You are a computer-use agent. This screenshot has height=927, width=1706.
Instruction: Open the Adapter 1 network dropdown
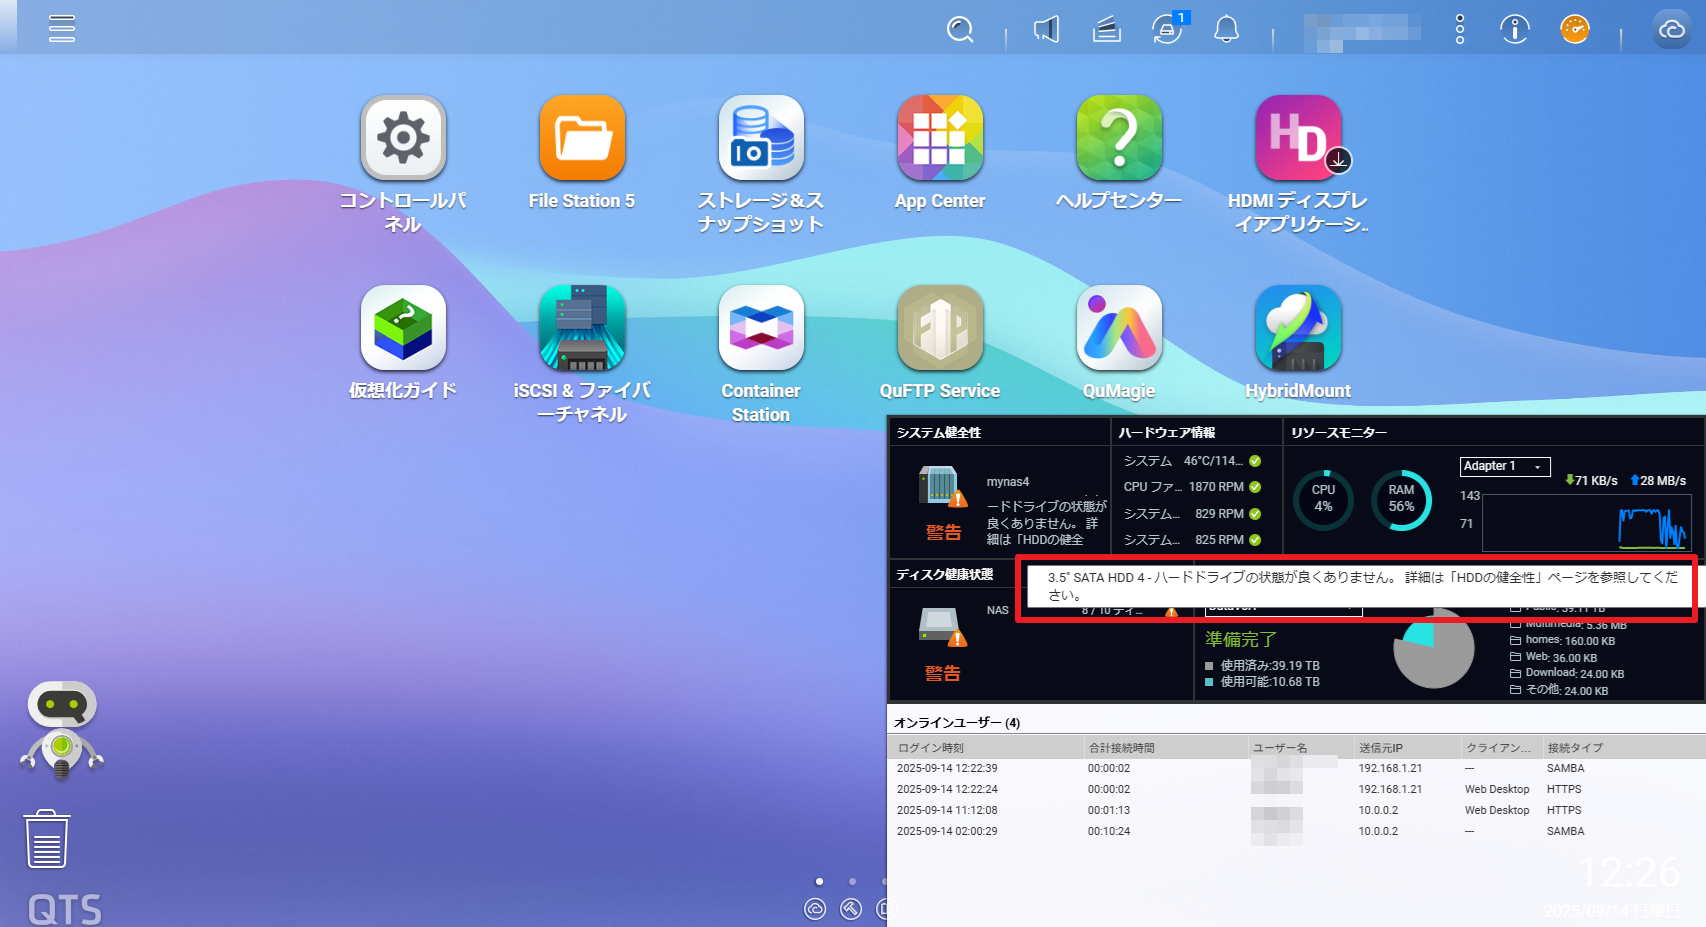coord(1505,466)
